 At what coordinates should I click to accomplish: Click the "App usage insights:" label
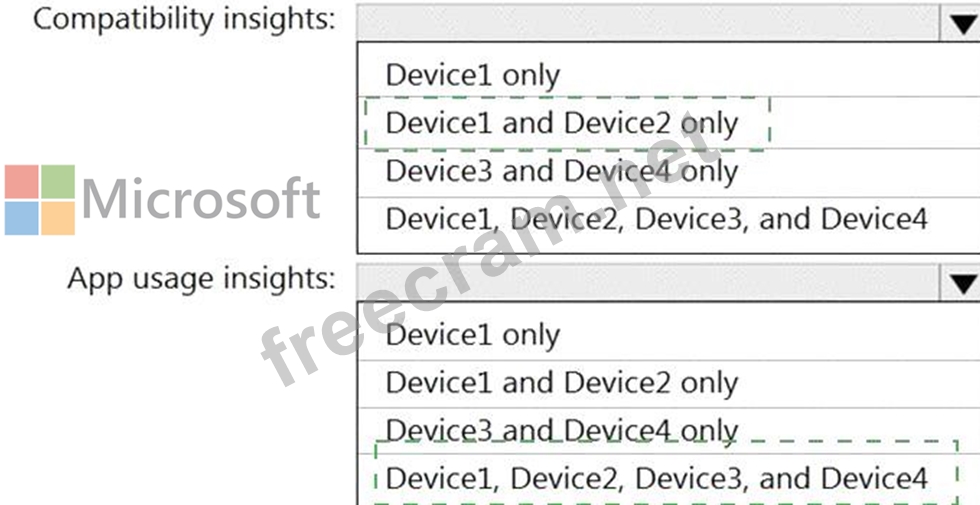click(201, 279)
